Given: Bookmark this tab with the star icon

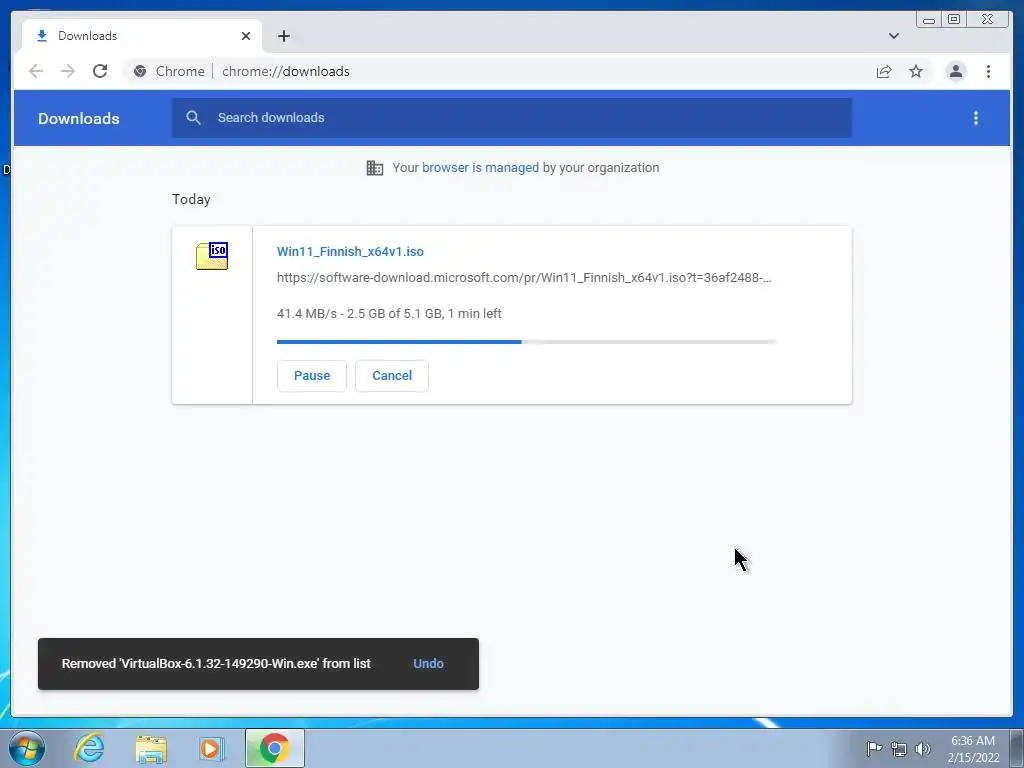Looking at the screenshot, I should (916, 71).
